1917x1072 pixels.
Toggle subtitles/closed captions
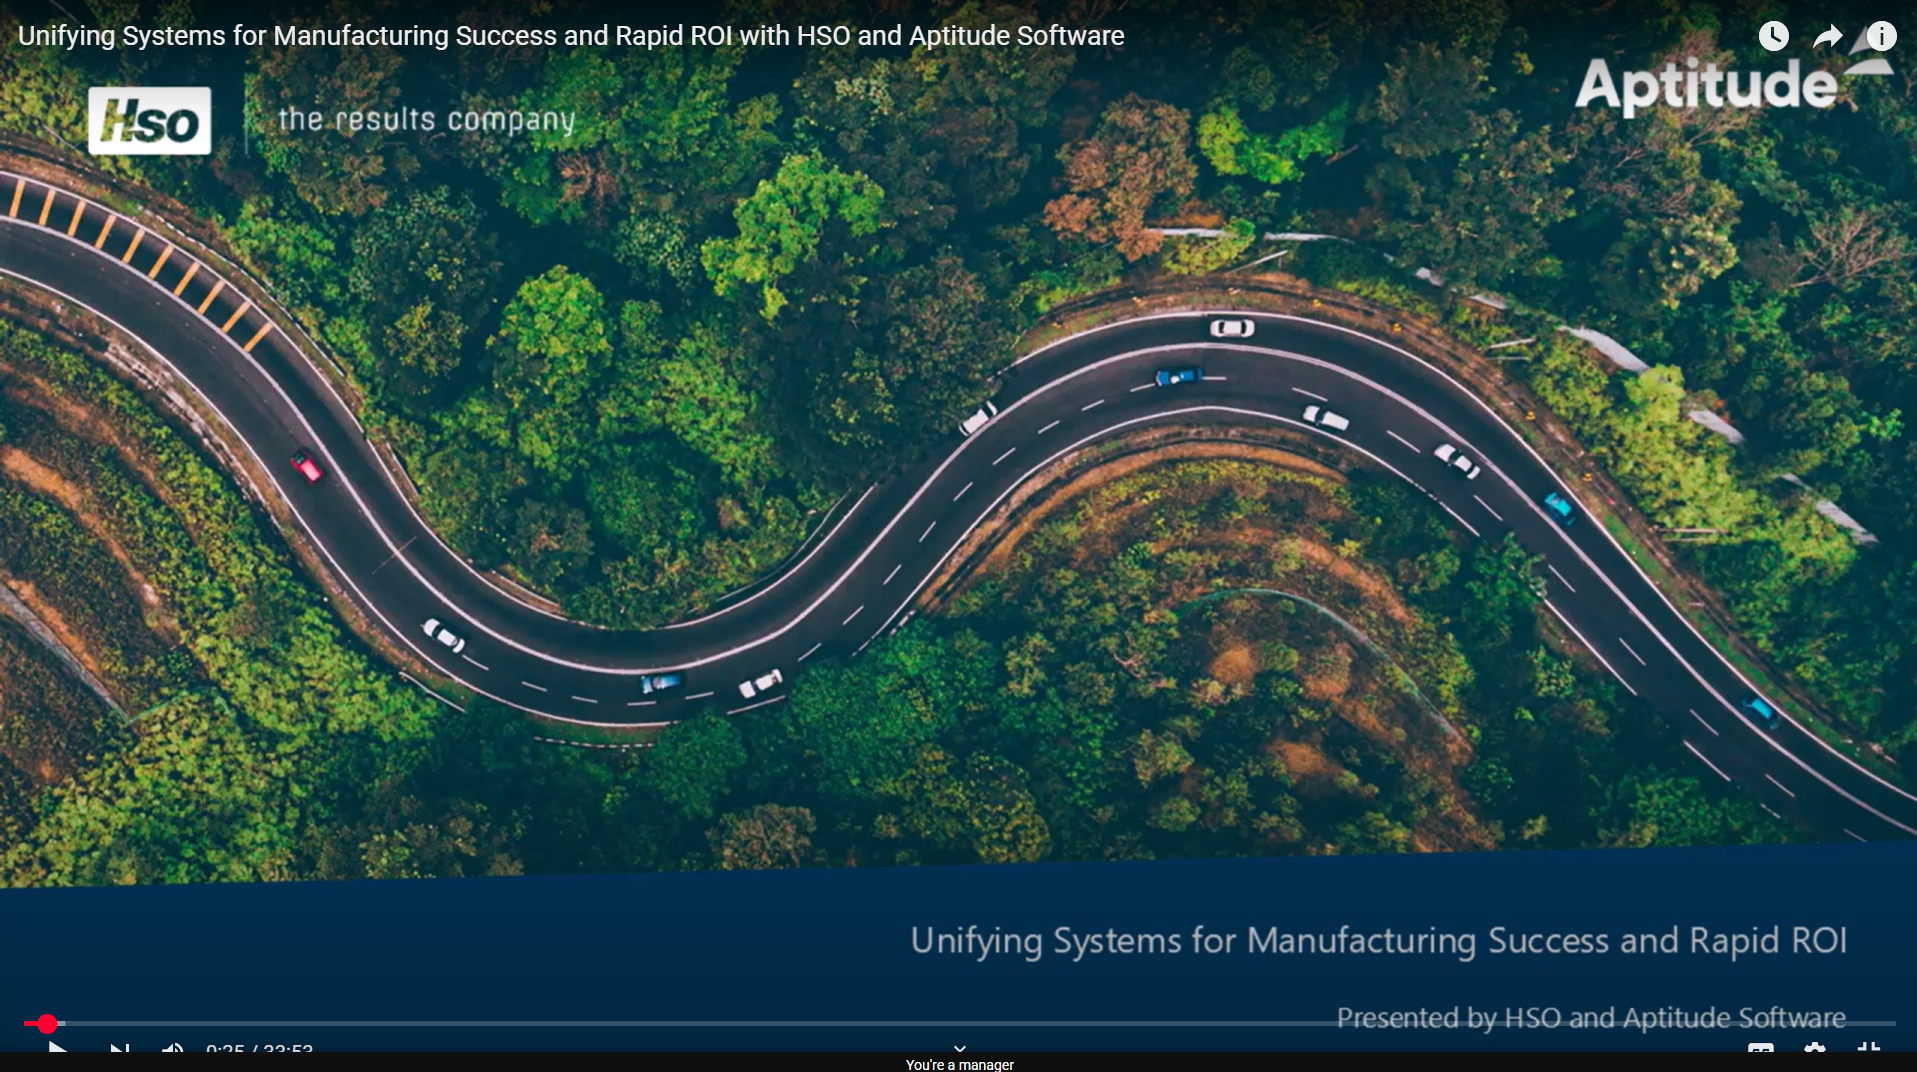click(x=1761, y=1047)
